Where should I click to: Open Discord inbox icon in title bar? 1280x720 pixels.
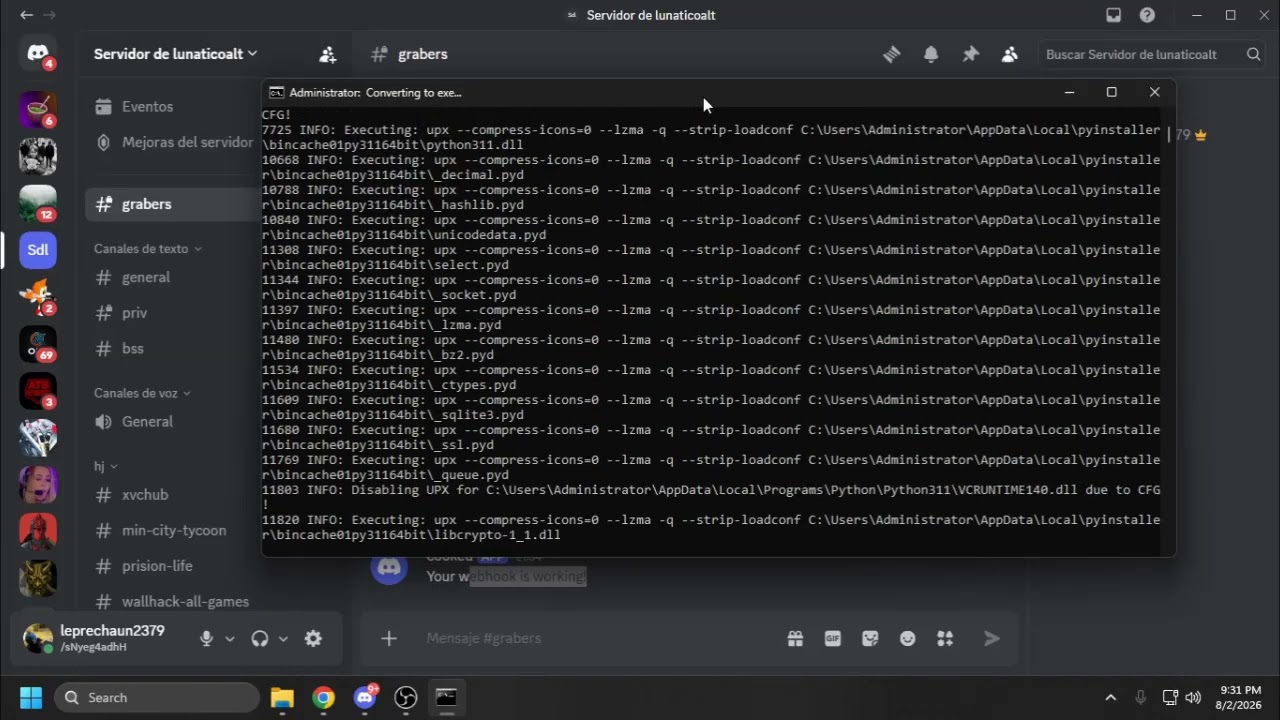pyautogui.click(x=1114, y=15)
